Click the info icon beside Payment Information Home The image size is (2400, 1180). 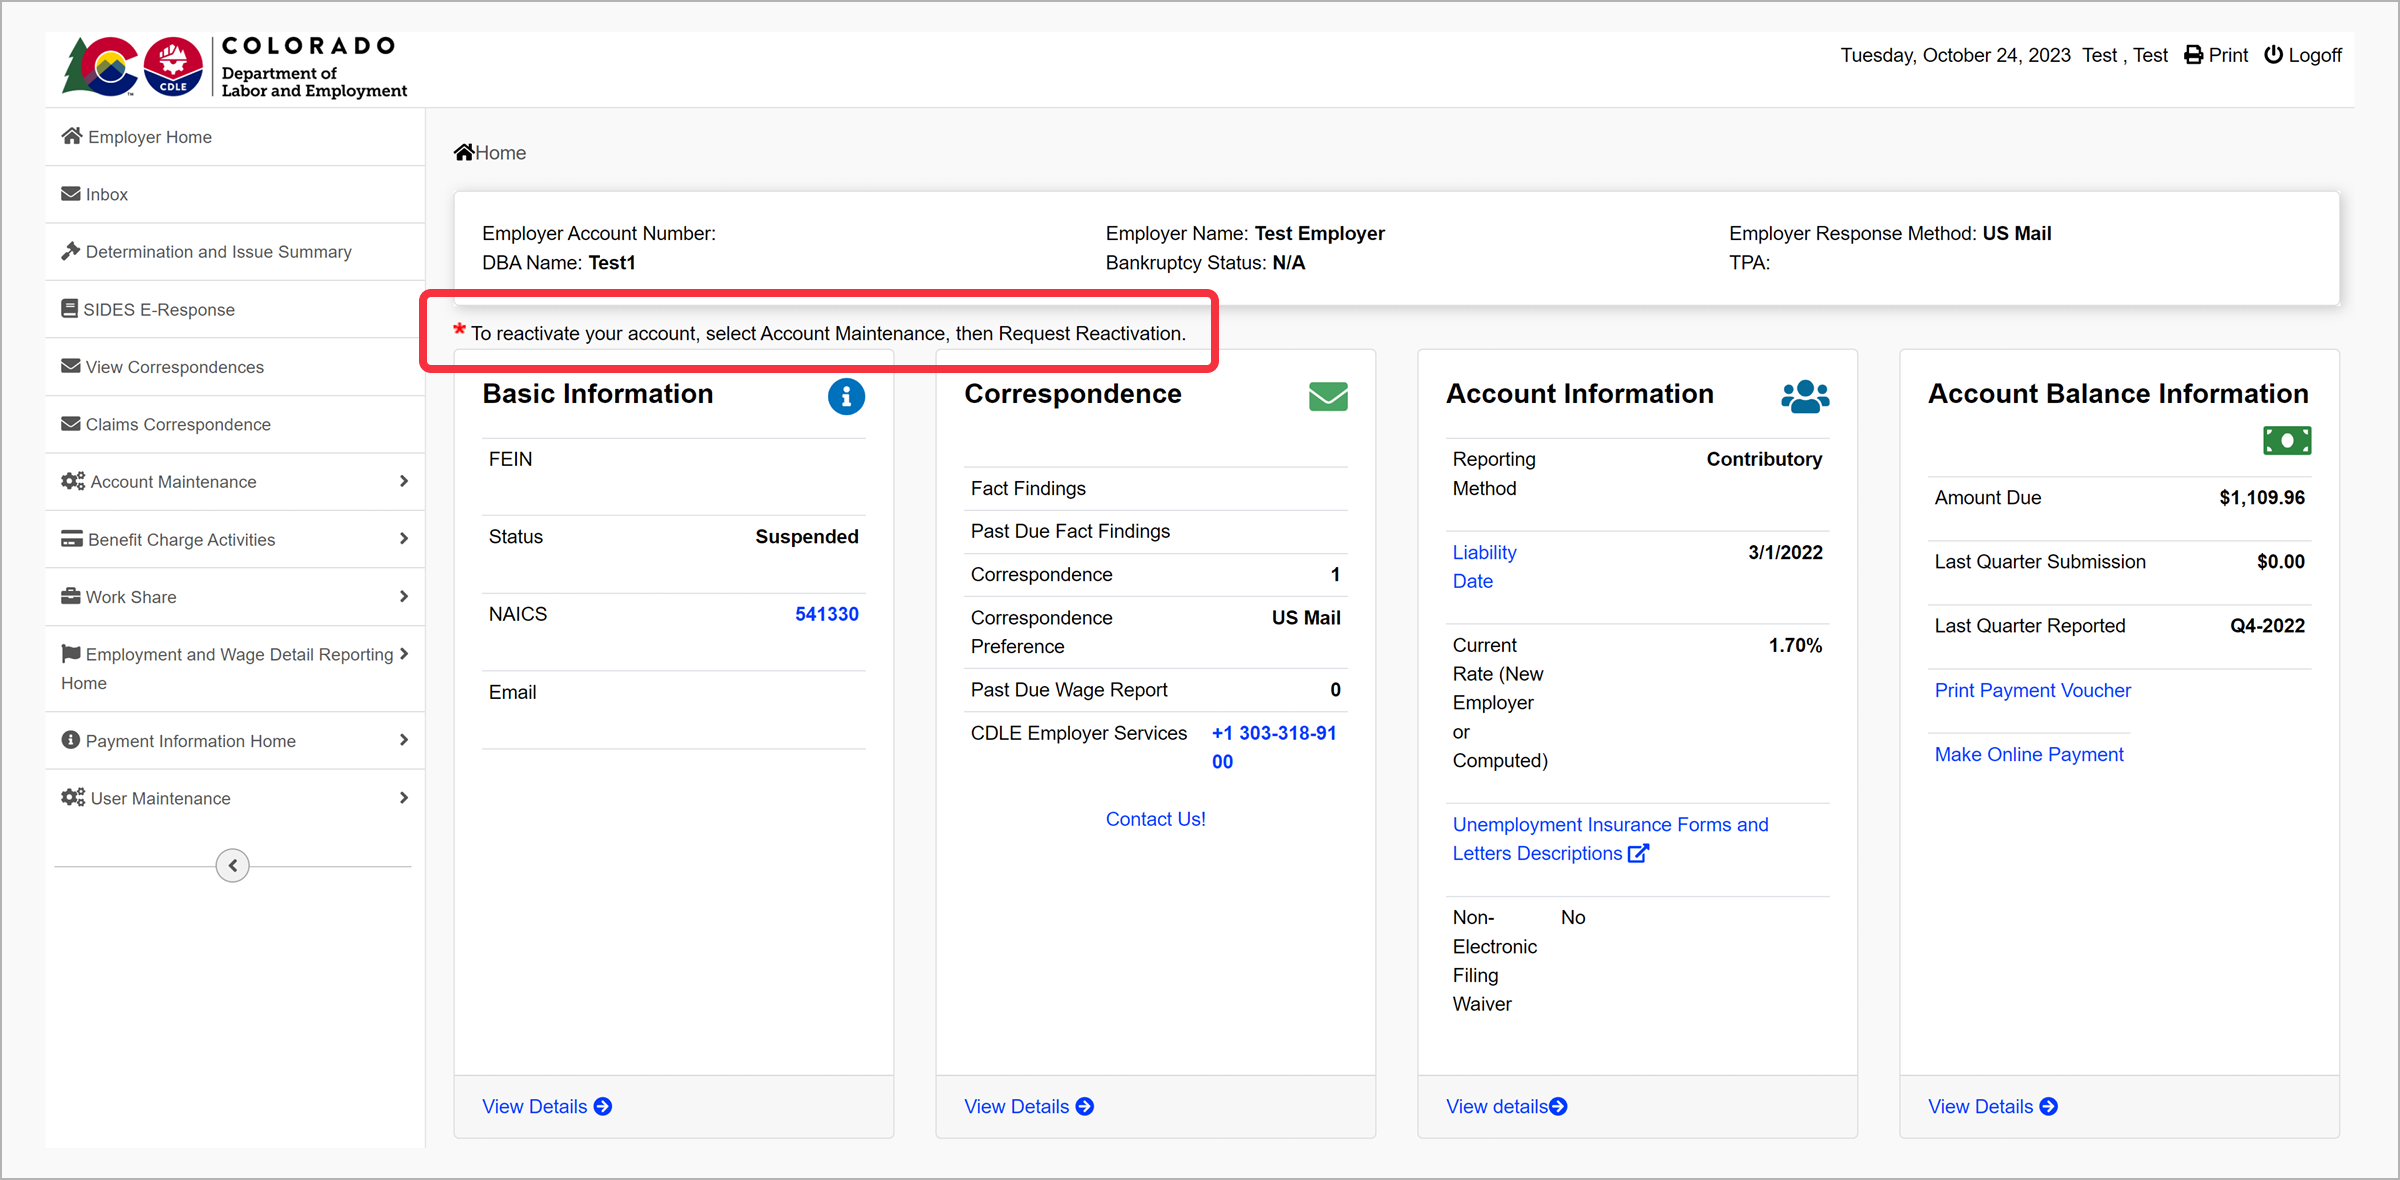(x=71, y=740)
